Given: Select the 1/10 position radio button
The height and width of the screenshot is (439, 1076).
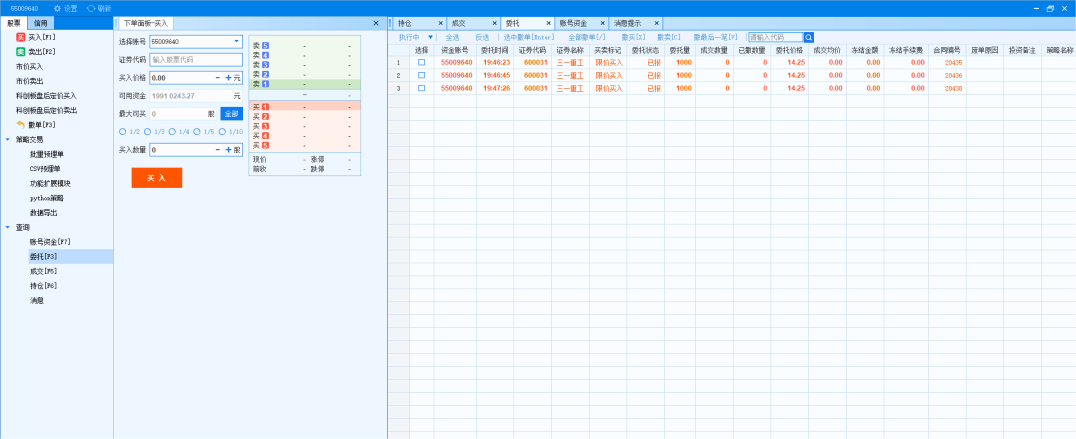Looking at the screenshot, I should 222,132.
